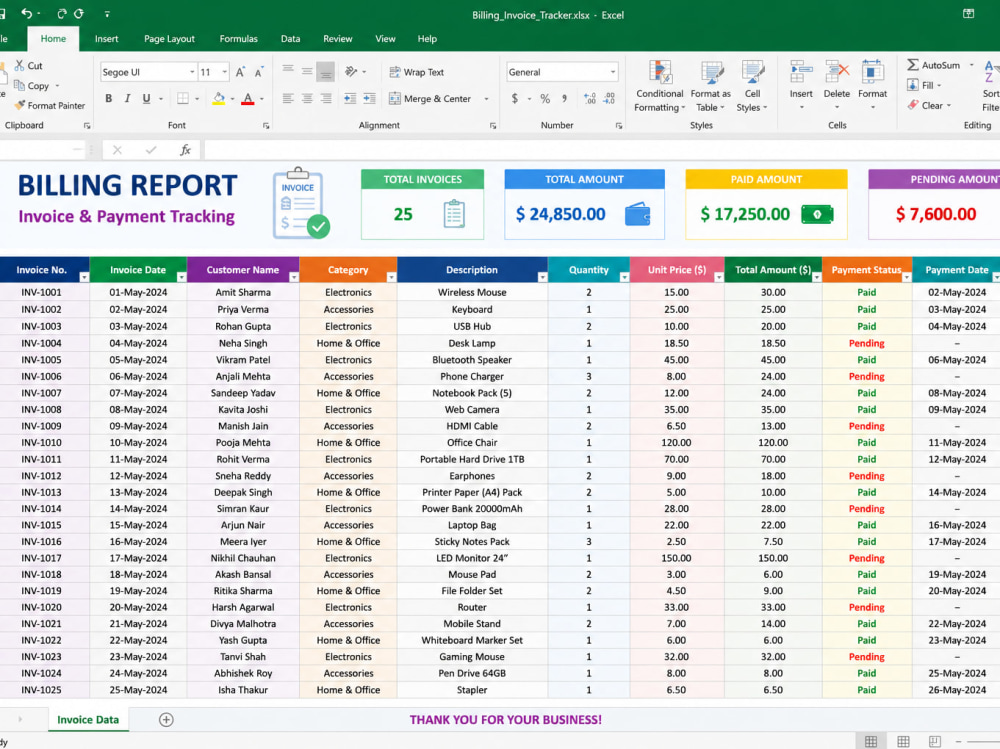The width and height of the screenshot is (1000, 749).
Task: Switch to the Page Layout tab
Action: [x=169, y=39]
